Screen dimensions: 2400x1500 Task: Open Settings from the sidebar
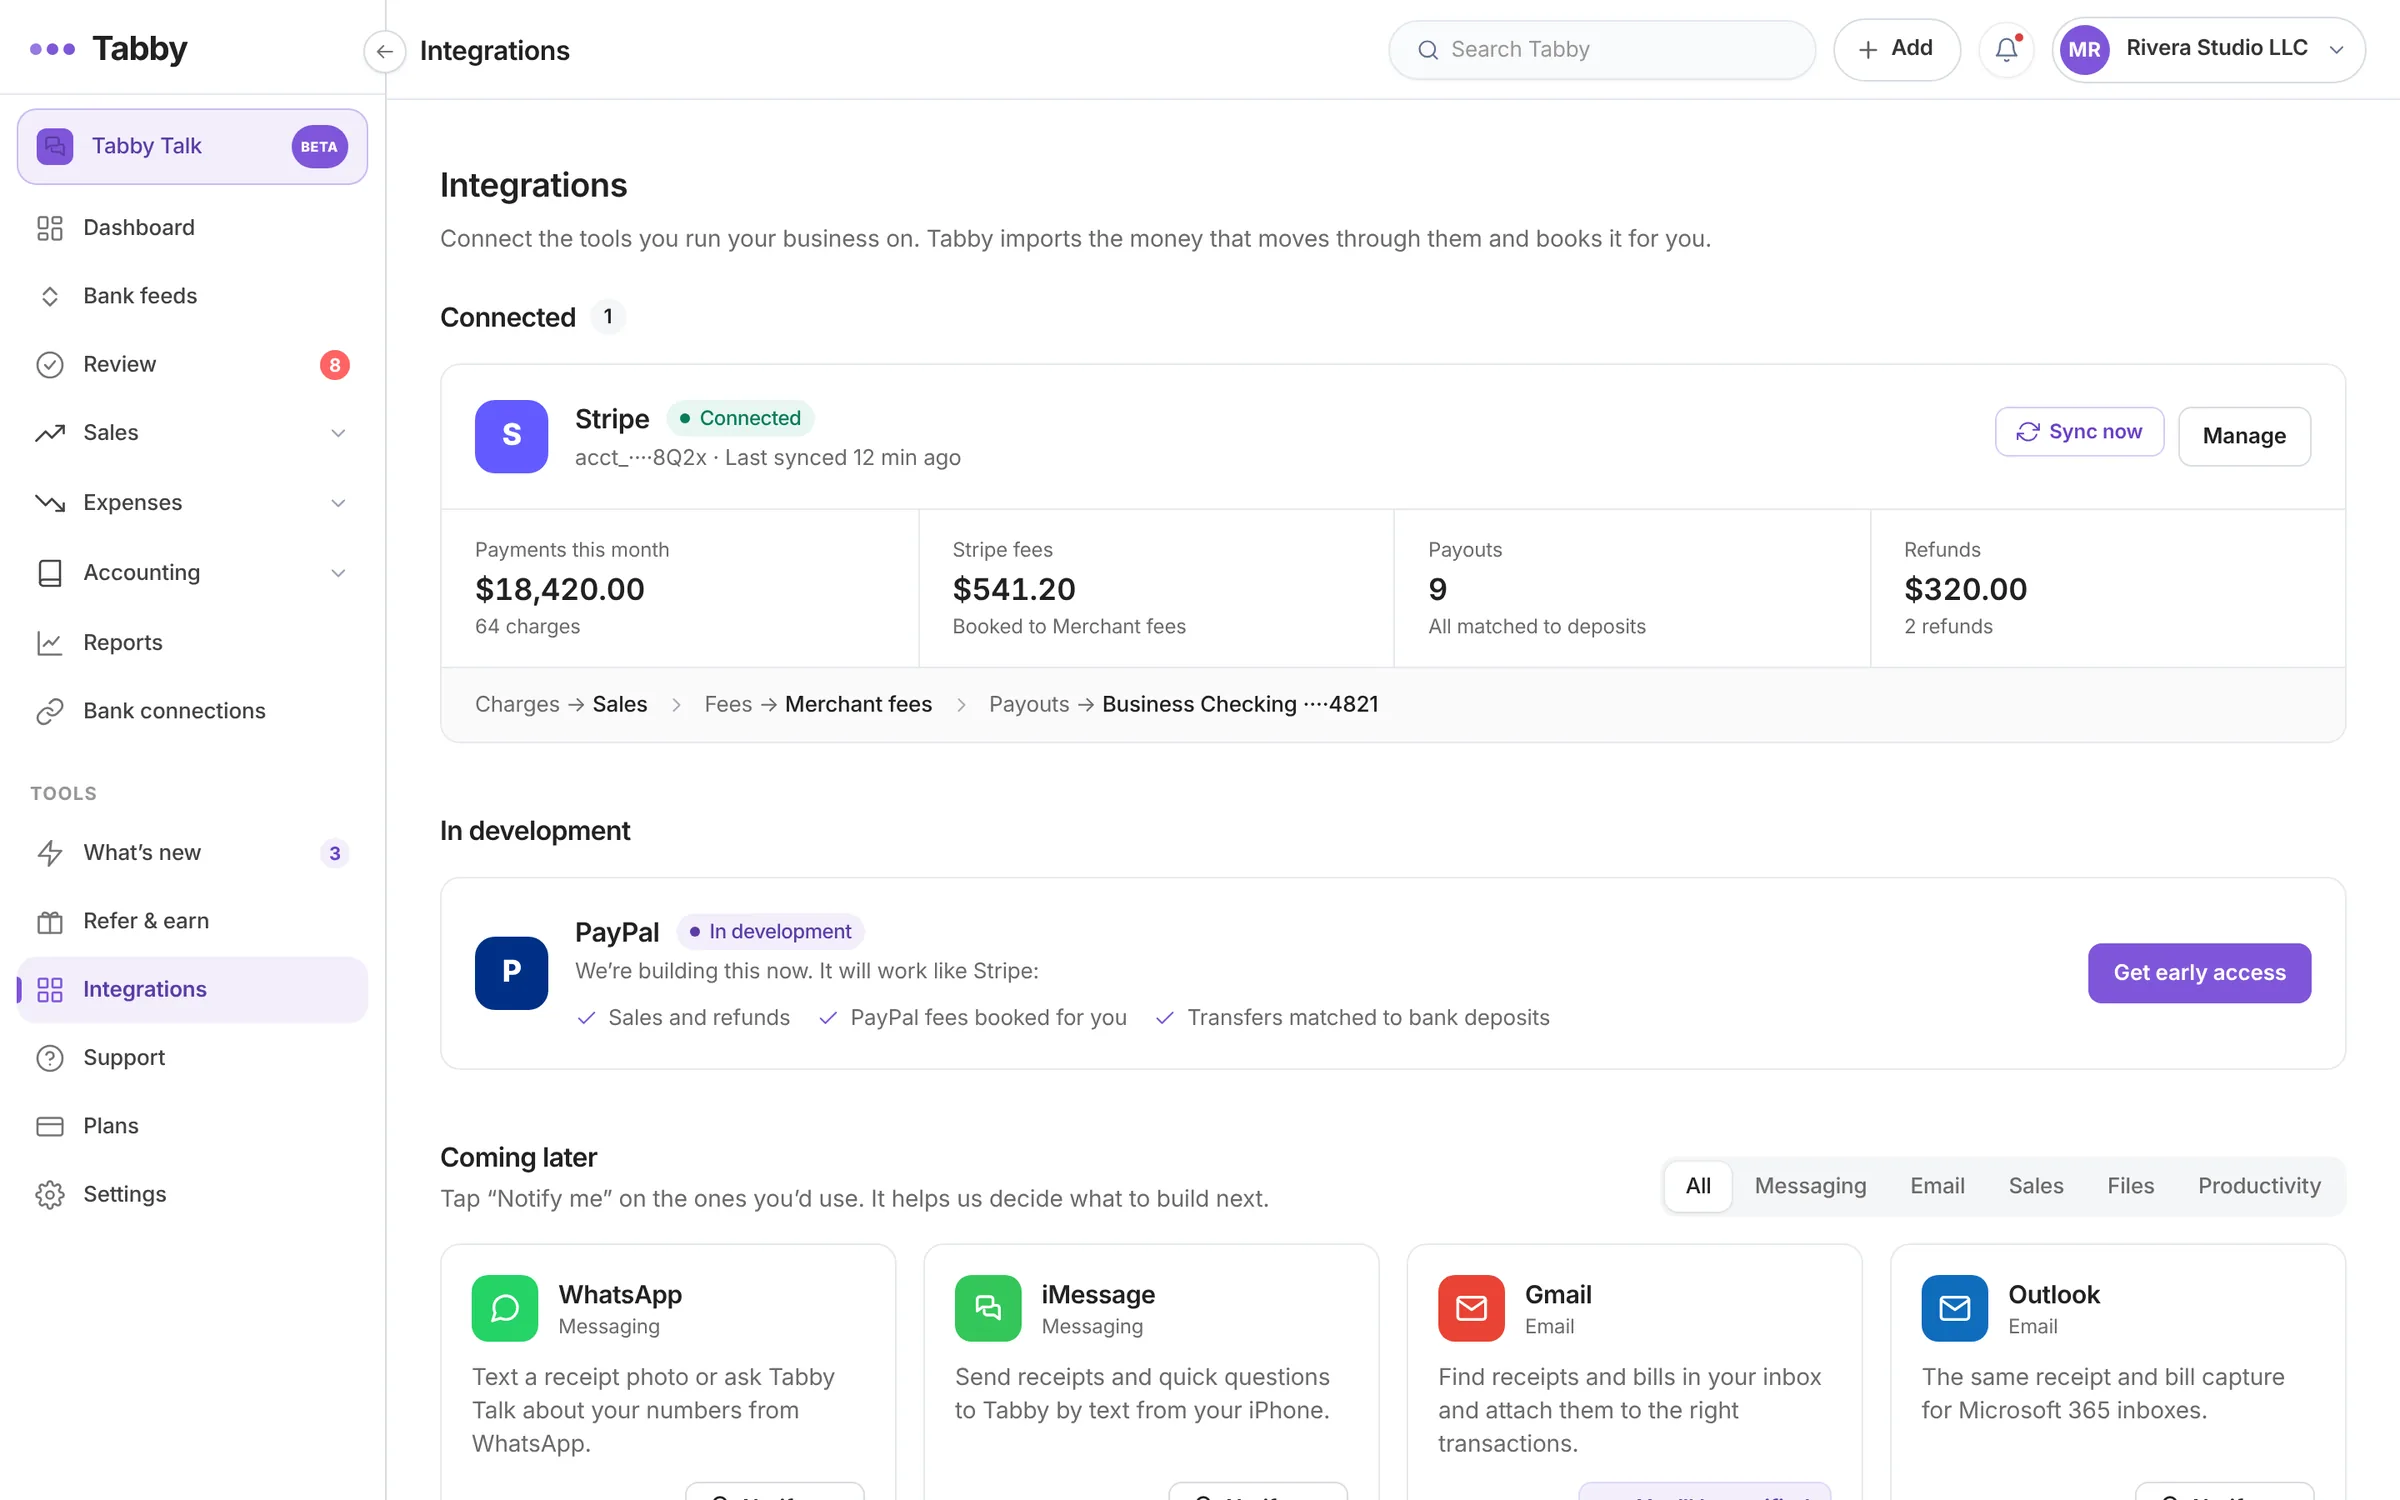(192, 1194)
